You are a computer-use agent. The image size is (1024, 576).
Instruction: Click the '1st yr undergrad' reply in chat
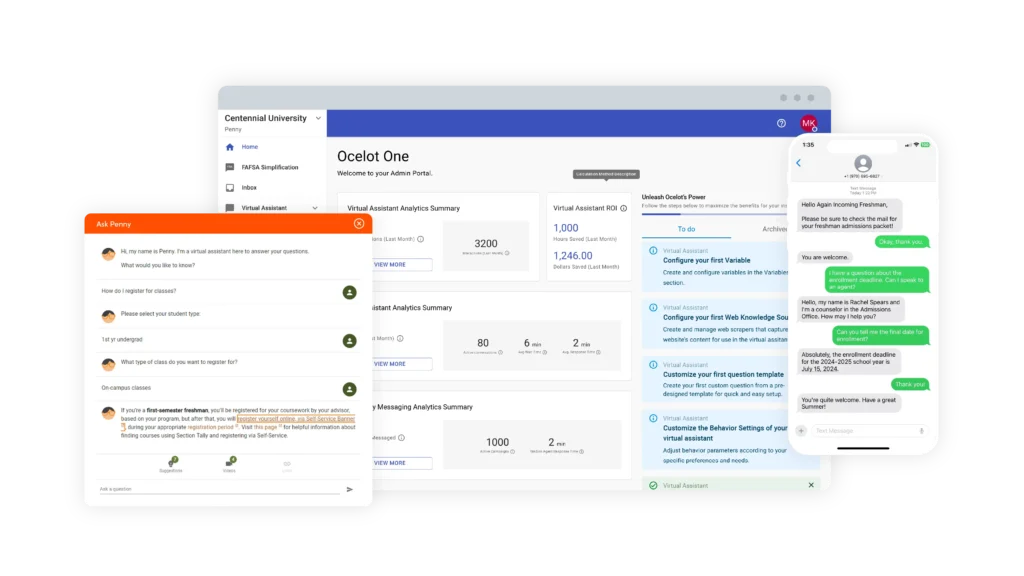(121, 340)
